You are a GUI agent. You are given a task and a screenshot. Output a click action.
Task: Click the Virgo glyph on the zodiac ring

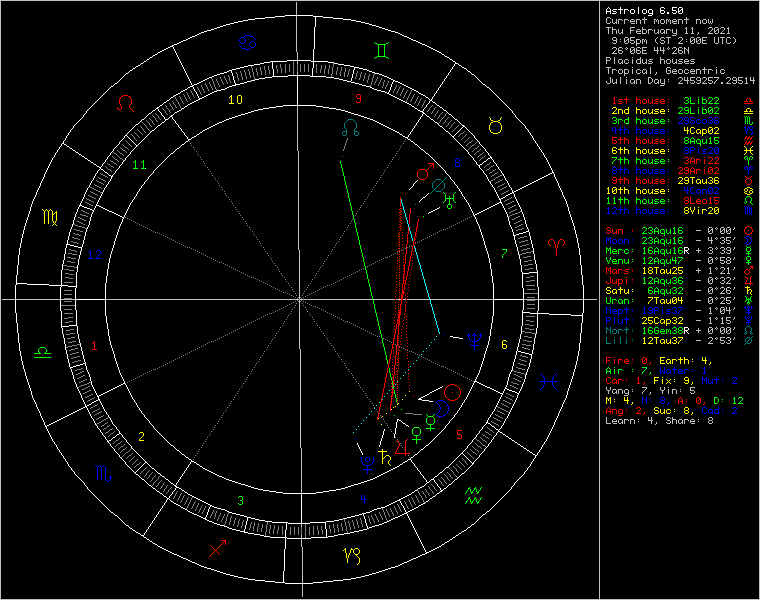point(50,216)
